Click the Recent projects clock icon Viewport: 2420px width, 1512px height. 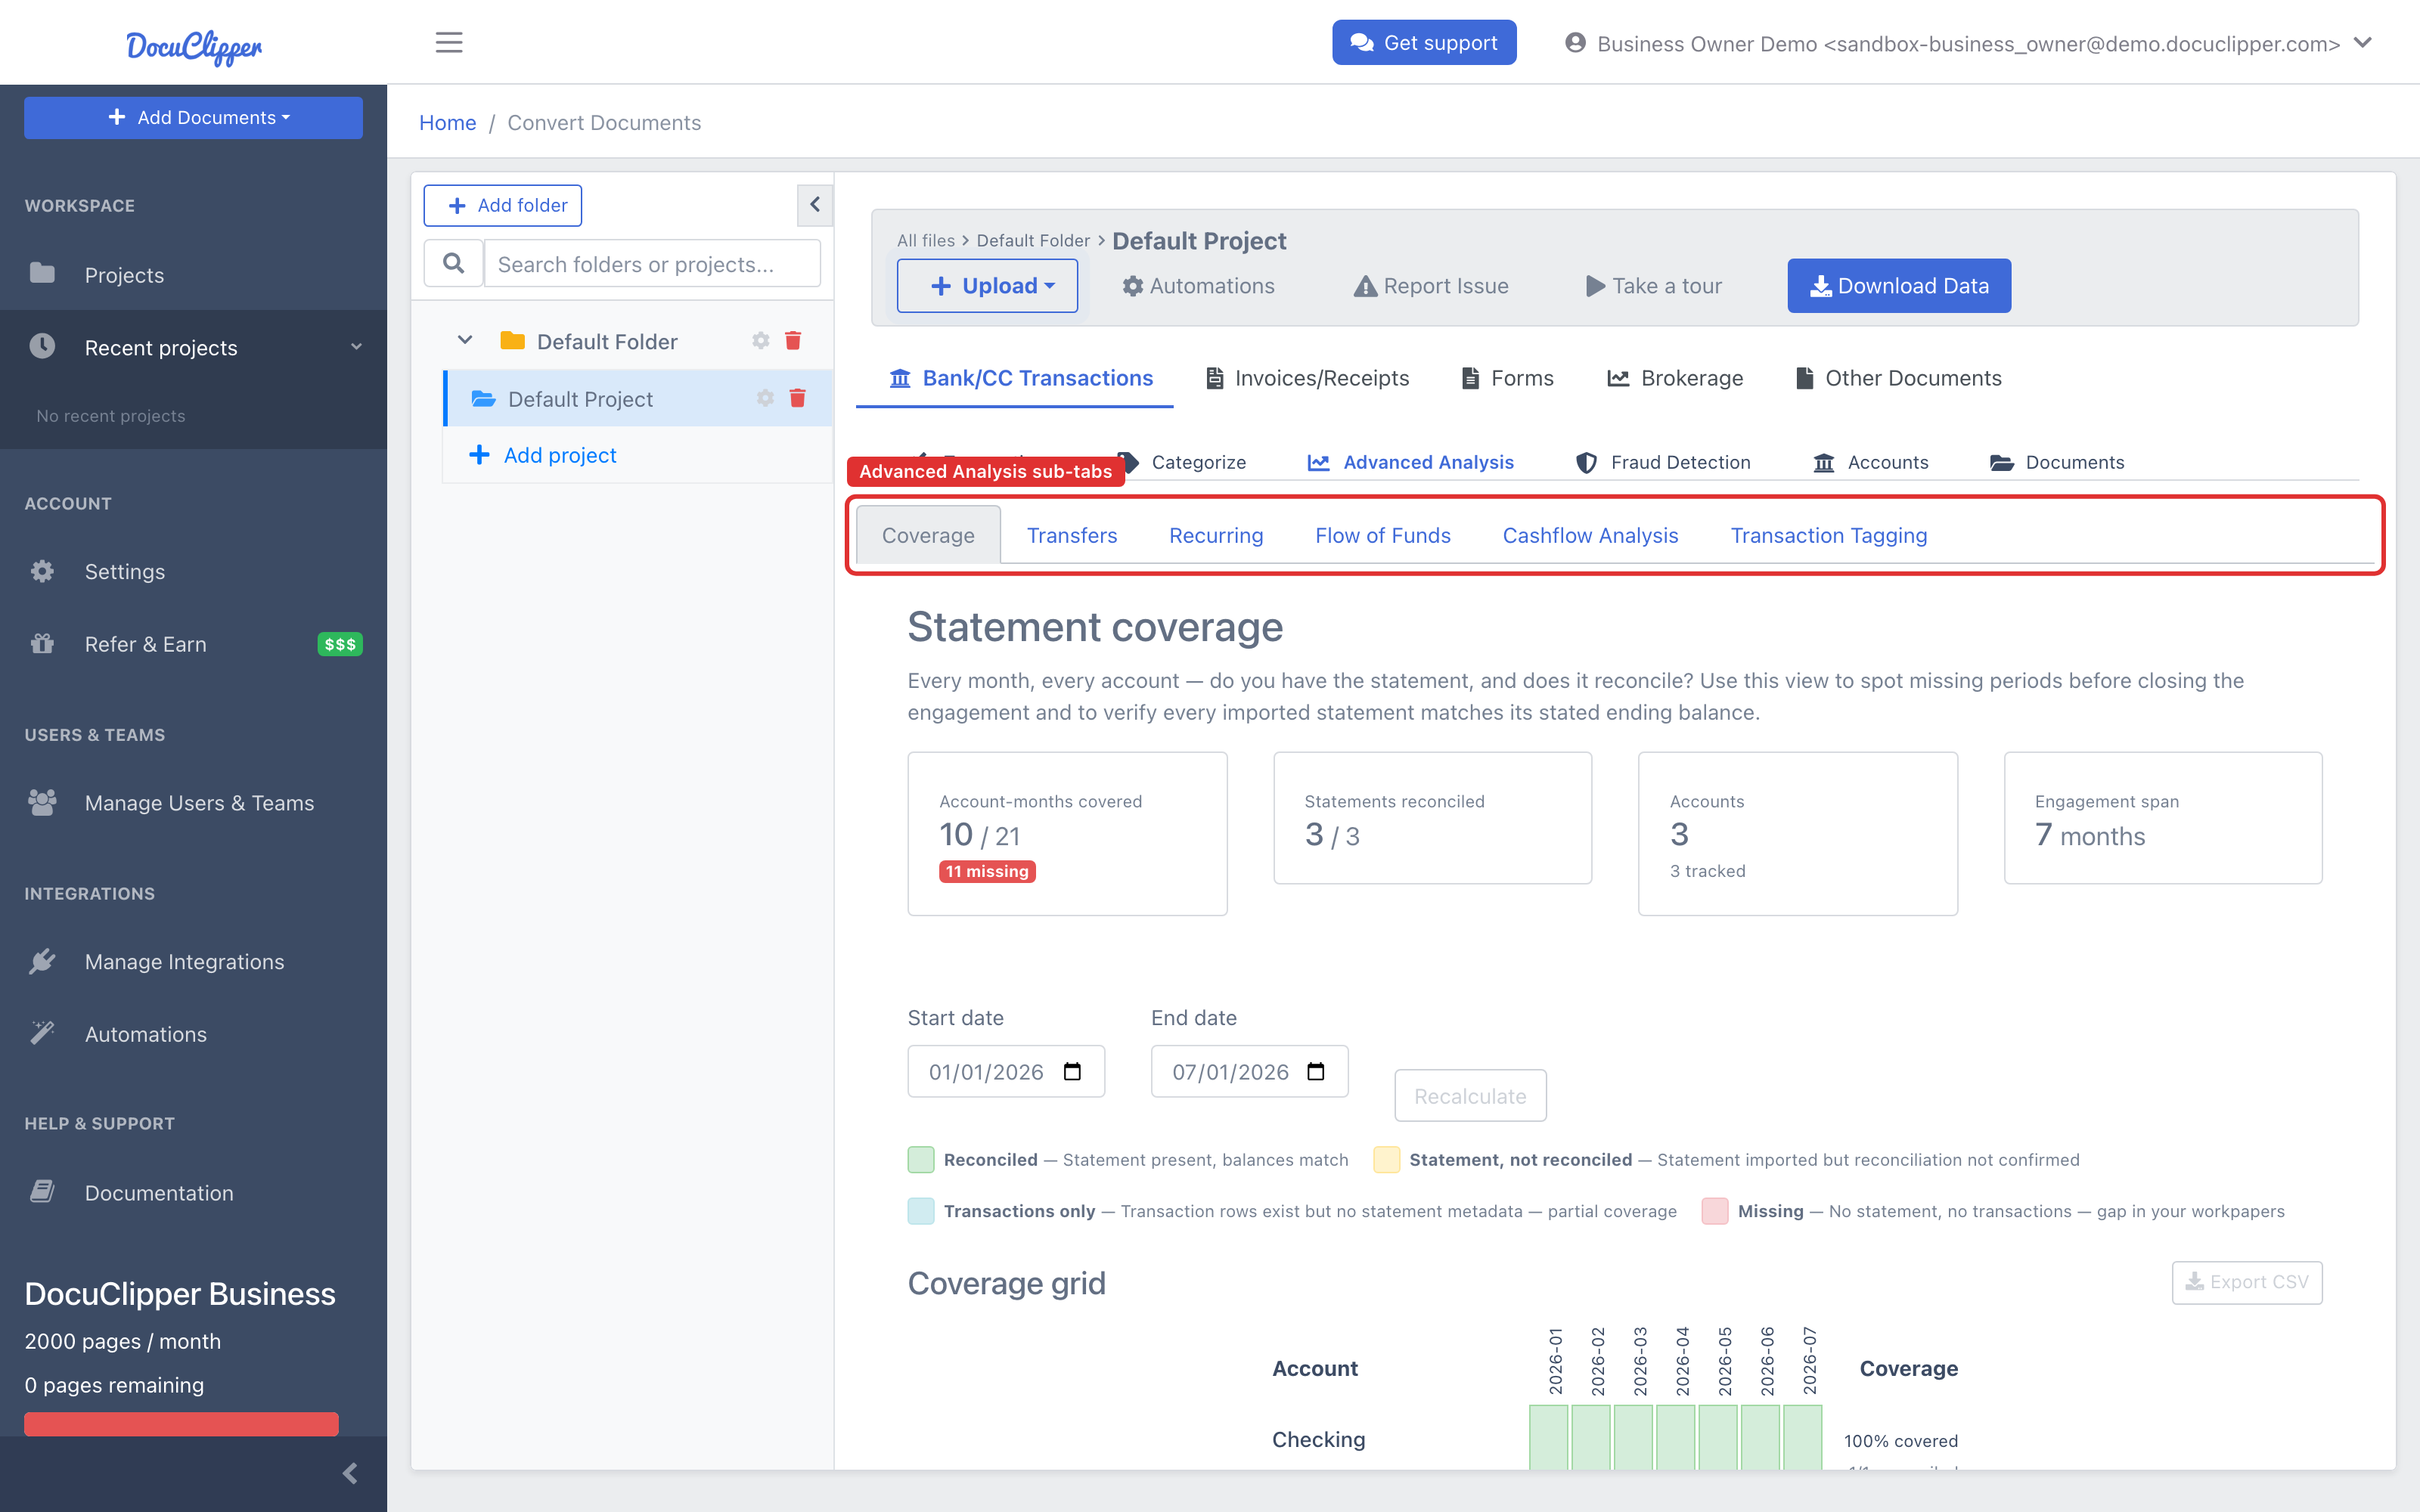(42, 346)
